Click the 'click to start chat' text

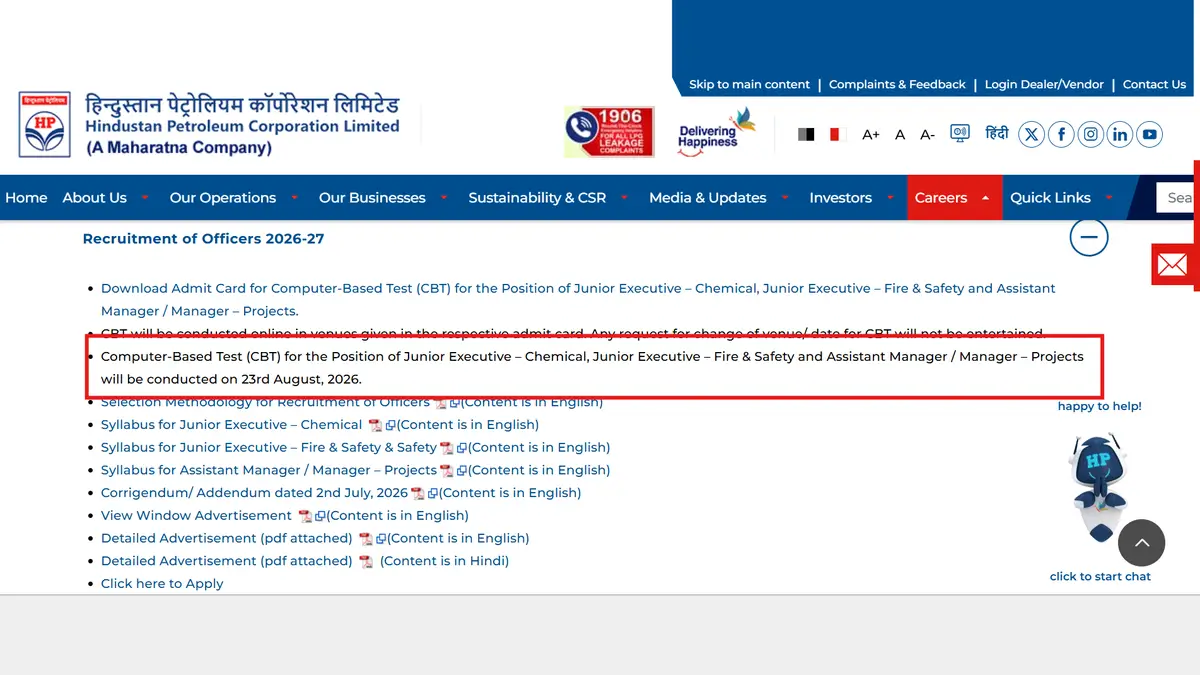(x=1100, y=577)
